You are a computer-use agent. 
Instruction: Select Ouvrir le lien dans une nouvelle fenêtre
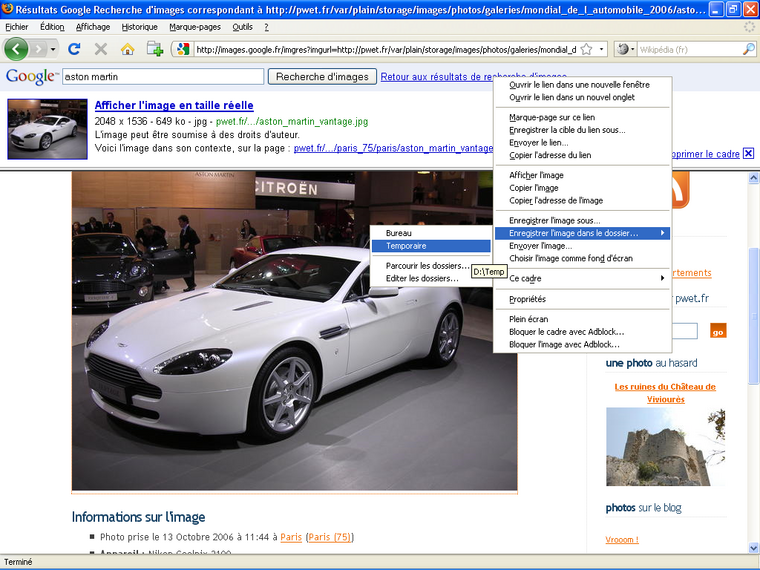tap(582, 85)
